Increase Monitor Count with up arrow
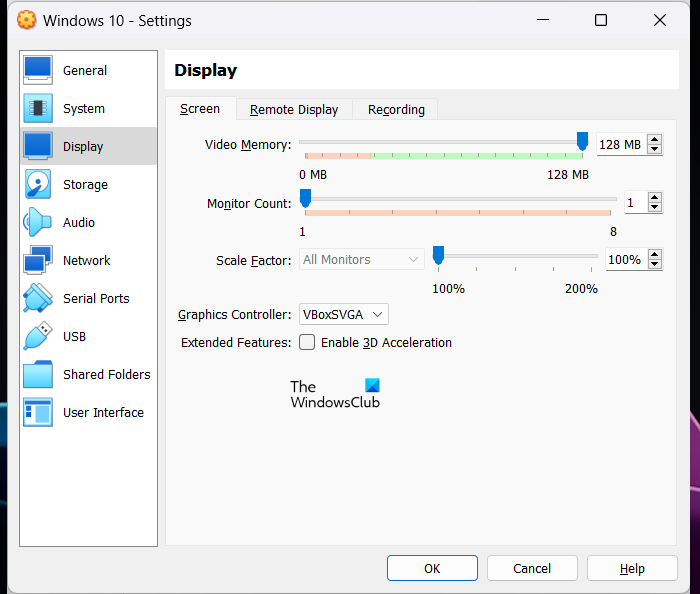 pos(655,197)
